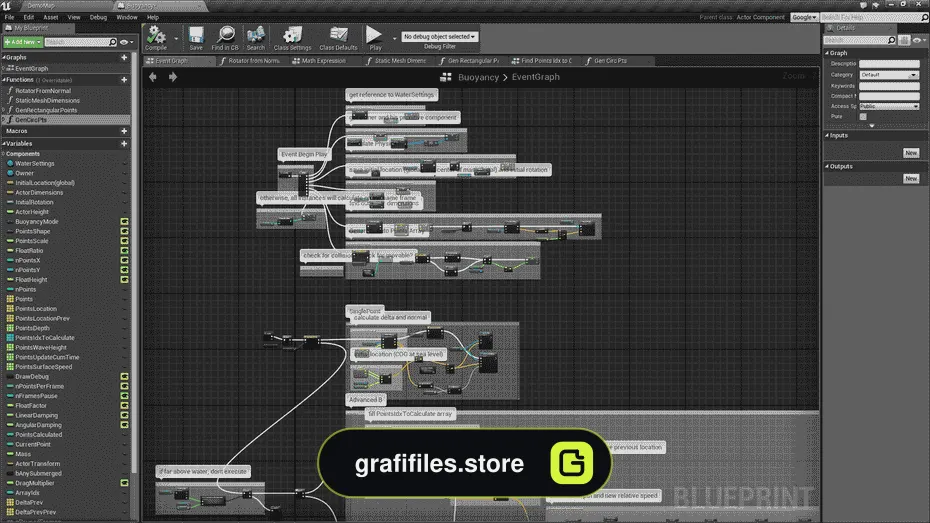This screenshot has width=930, height=523.
Task: Open the Google search provider dropdown
Action: [x=804, y=17]
